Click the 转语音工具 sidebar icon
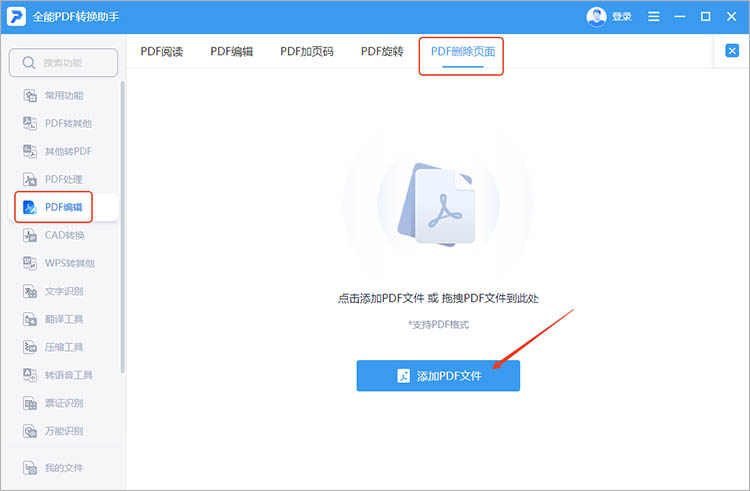The image size is (750, 491). (x=30, y=375)
